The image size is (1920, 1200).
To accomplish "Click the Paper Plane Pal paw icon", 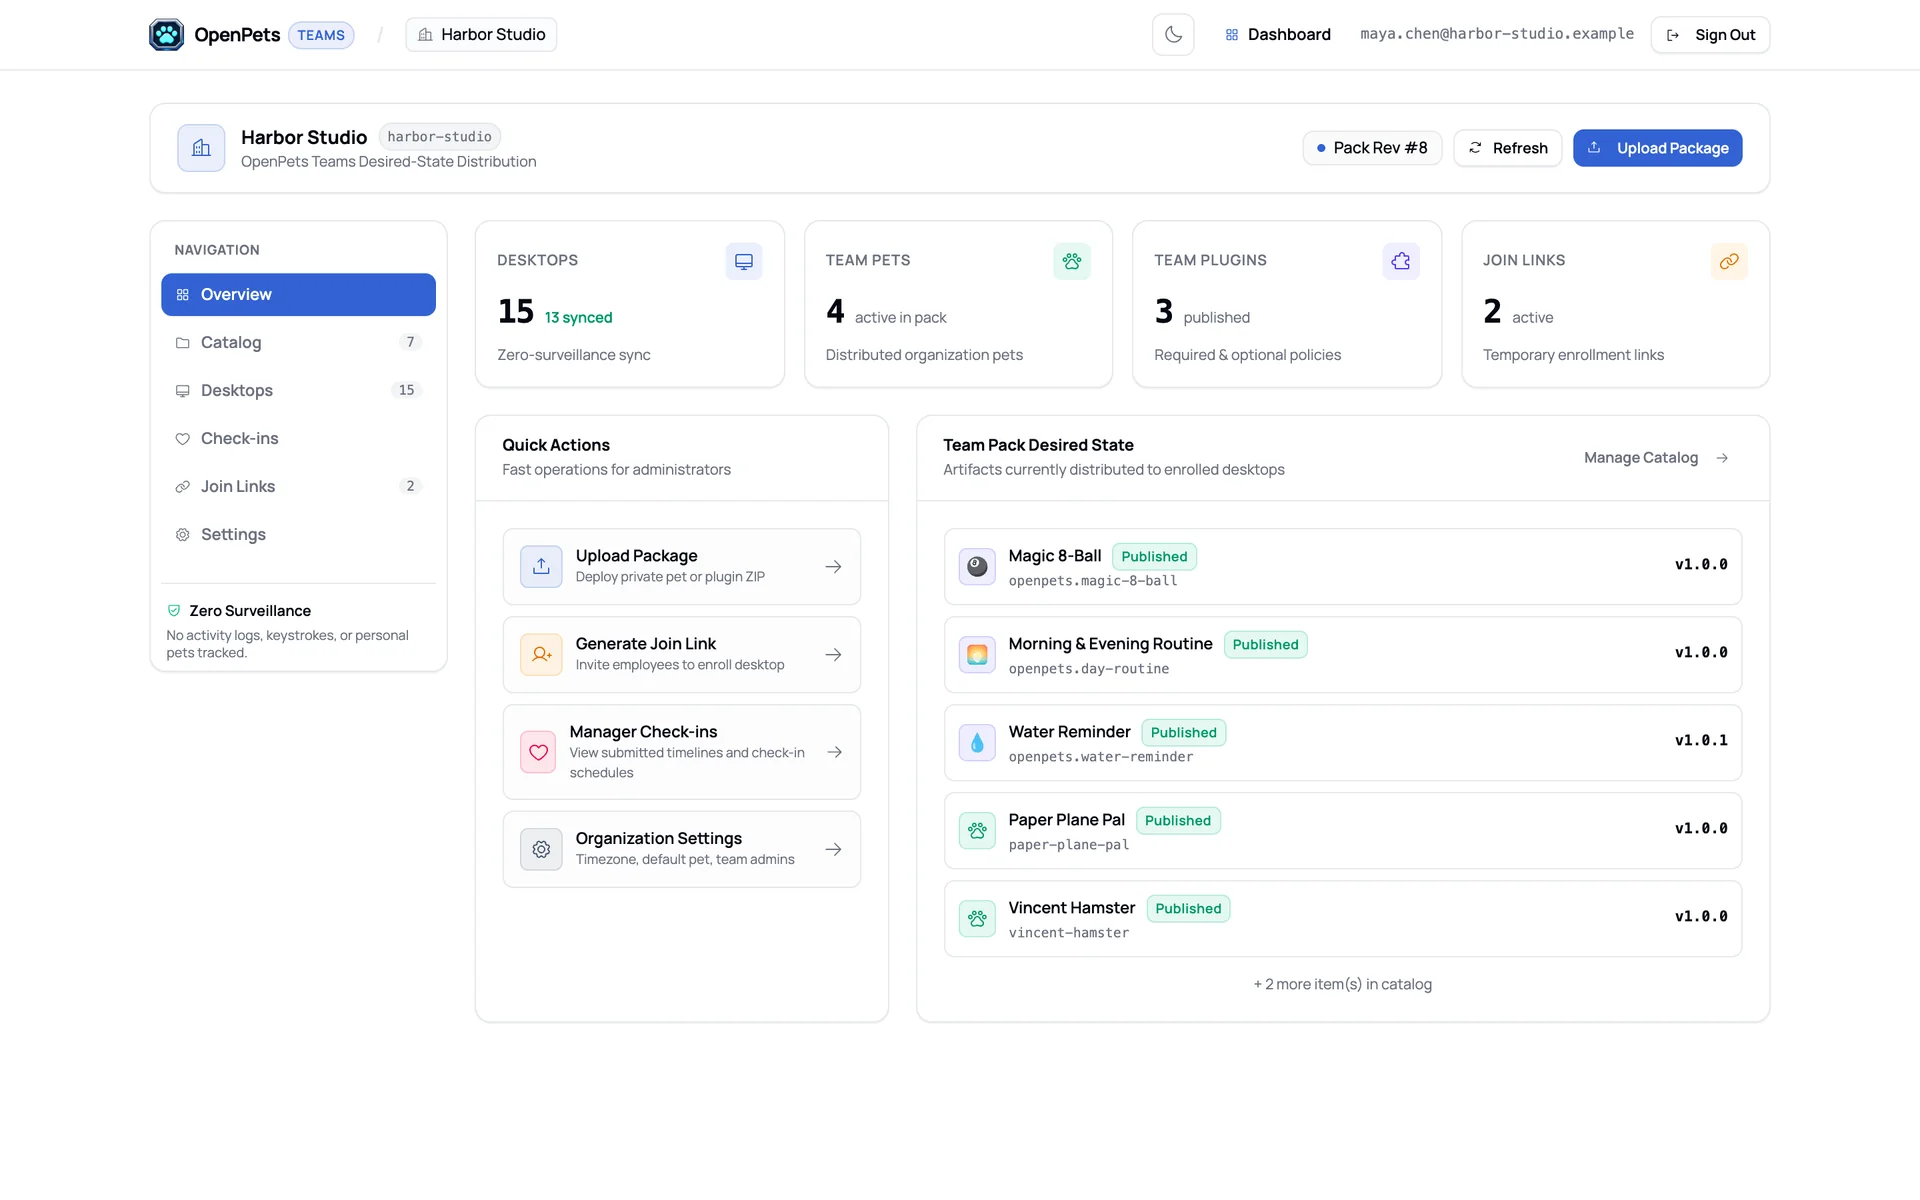I will 977,831.
